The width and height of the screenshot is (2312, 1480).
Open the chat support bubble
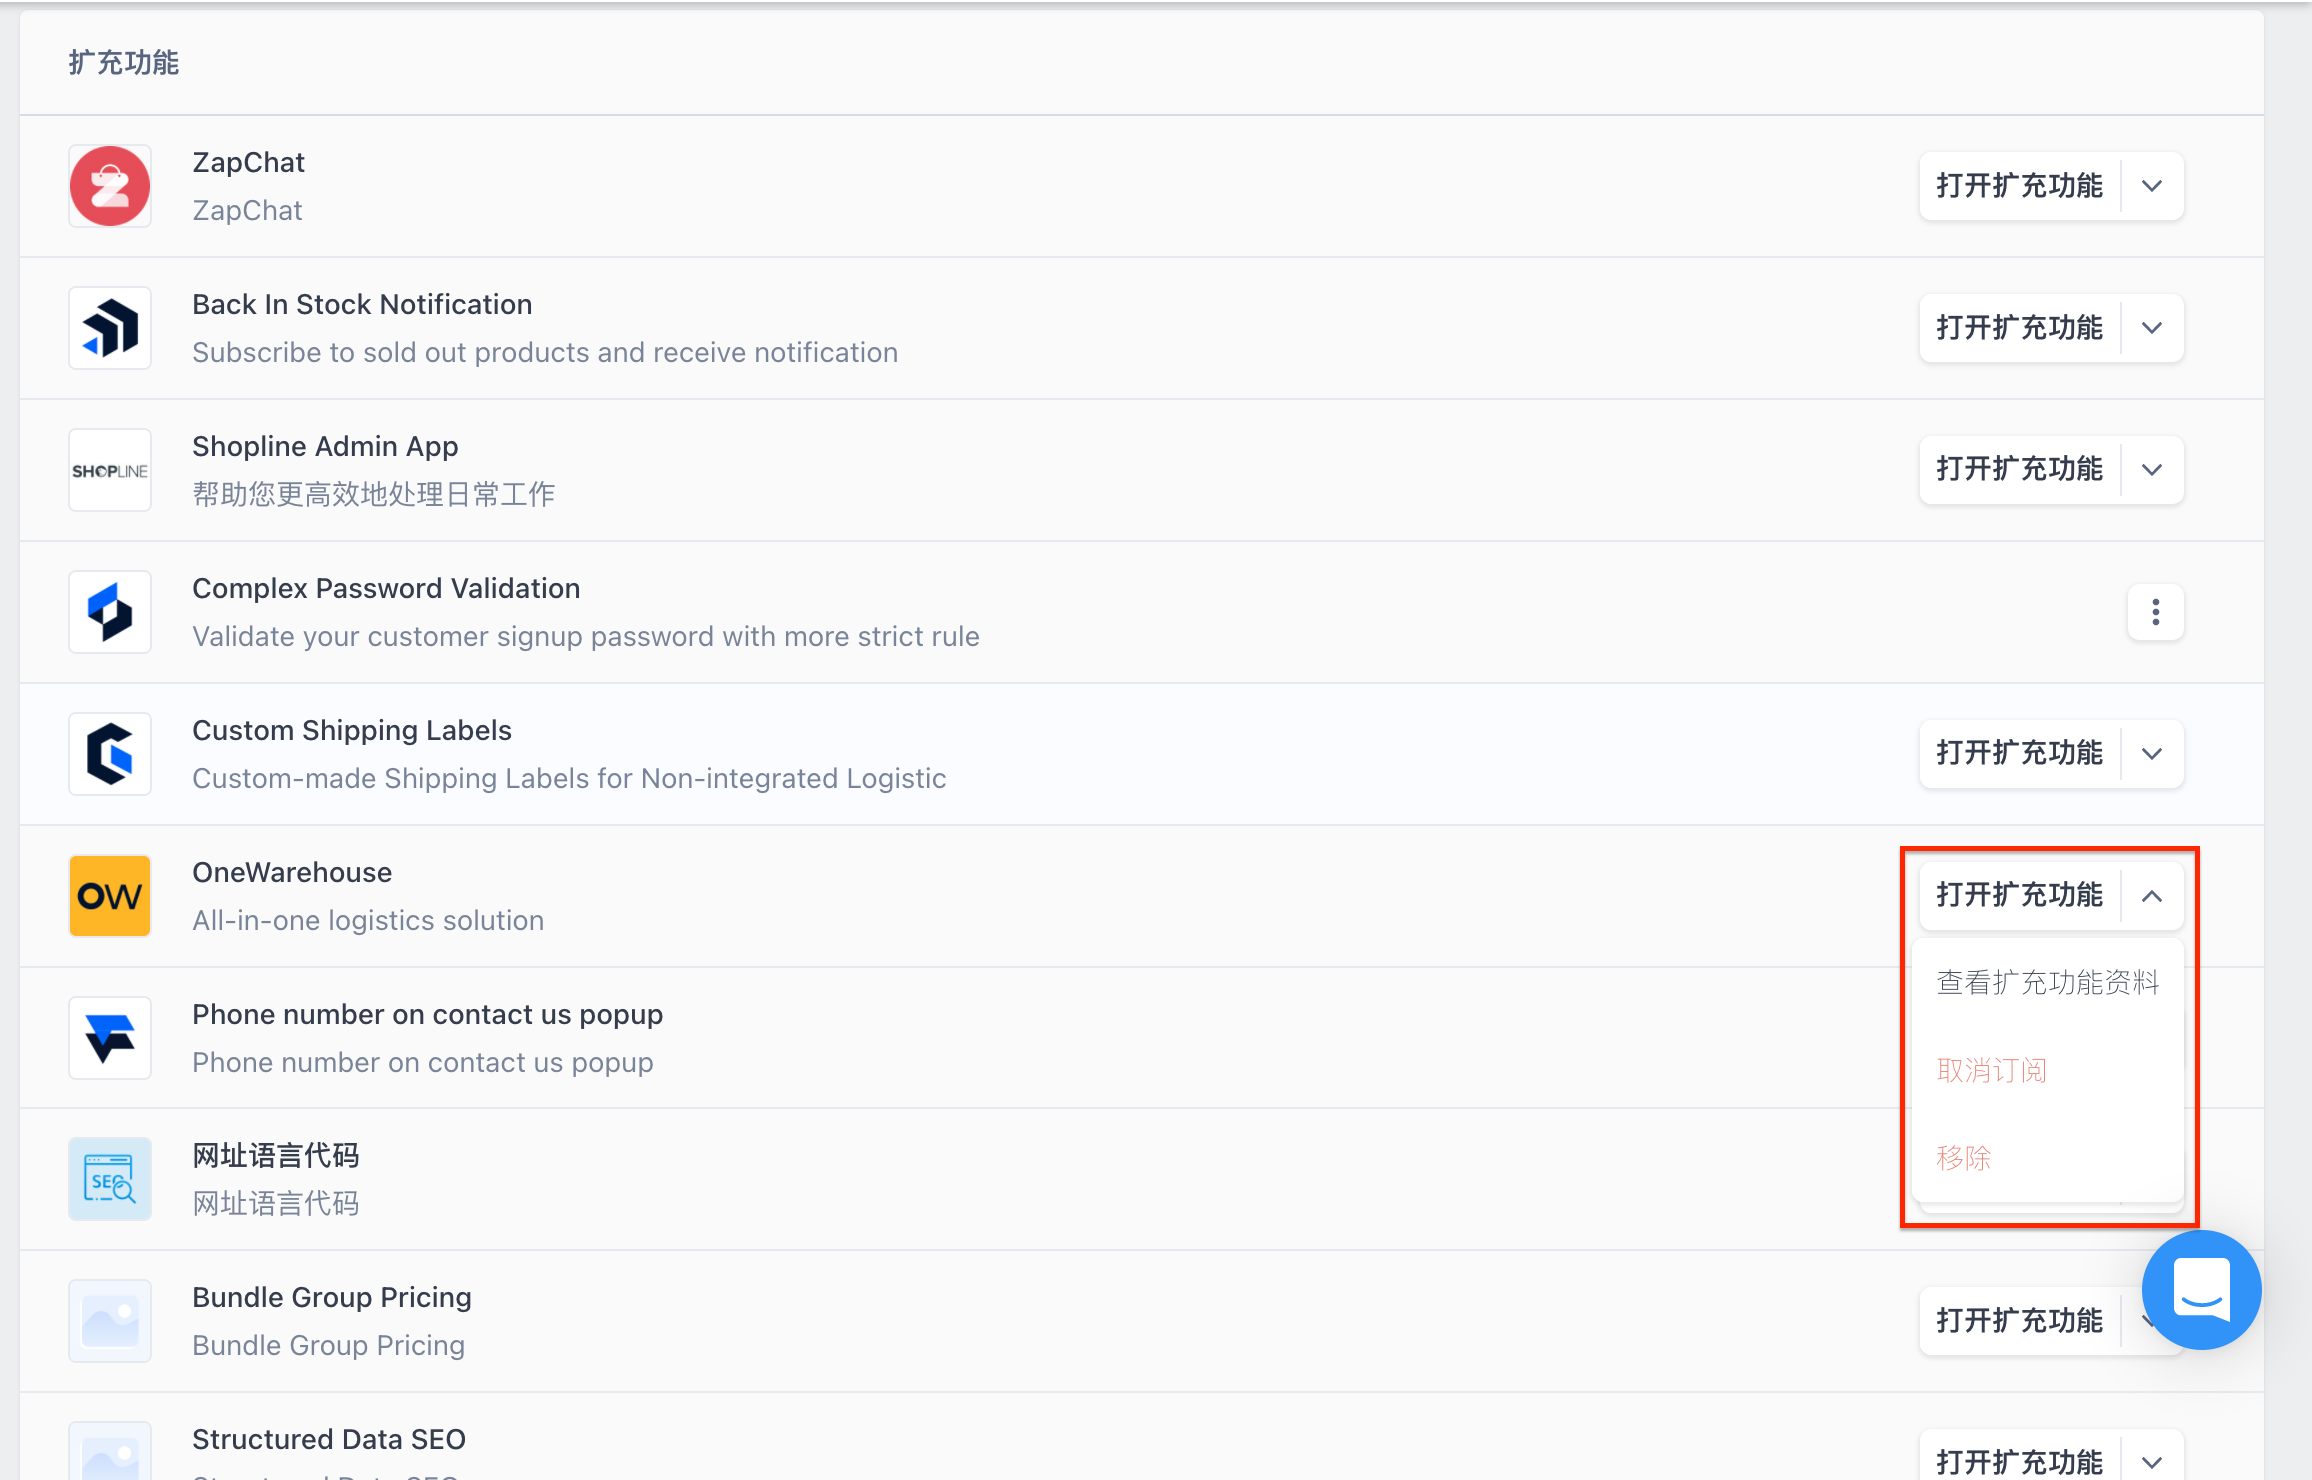pos(2201,1290)
